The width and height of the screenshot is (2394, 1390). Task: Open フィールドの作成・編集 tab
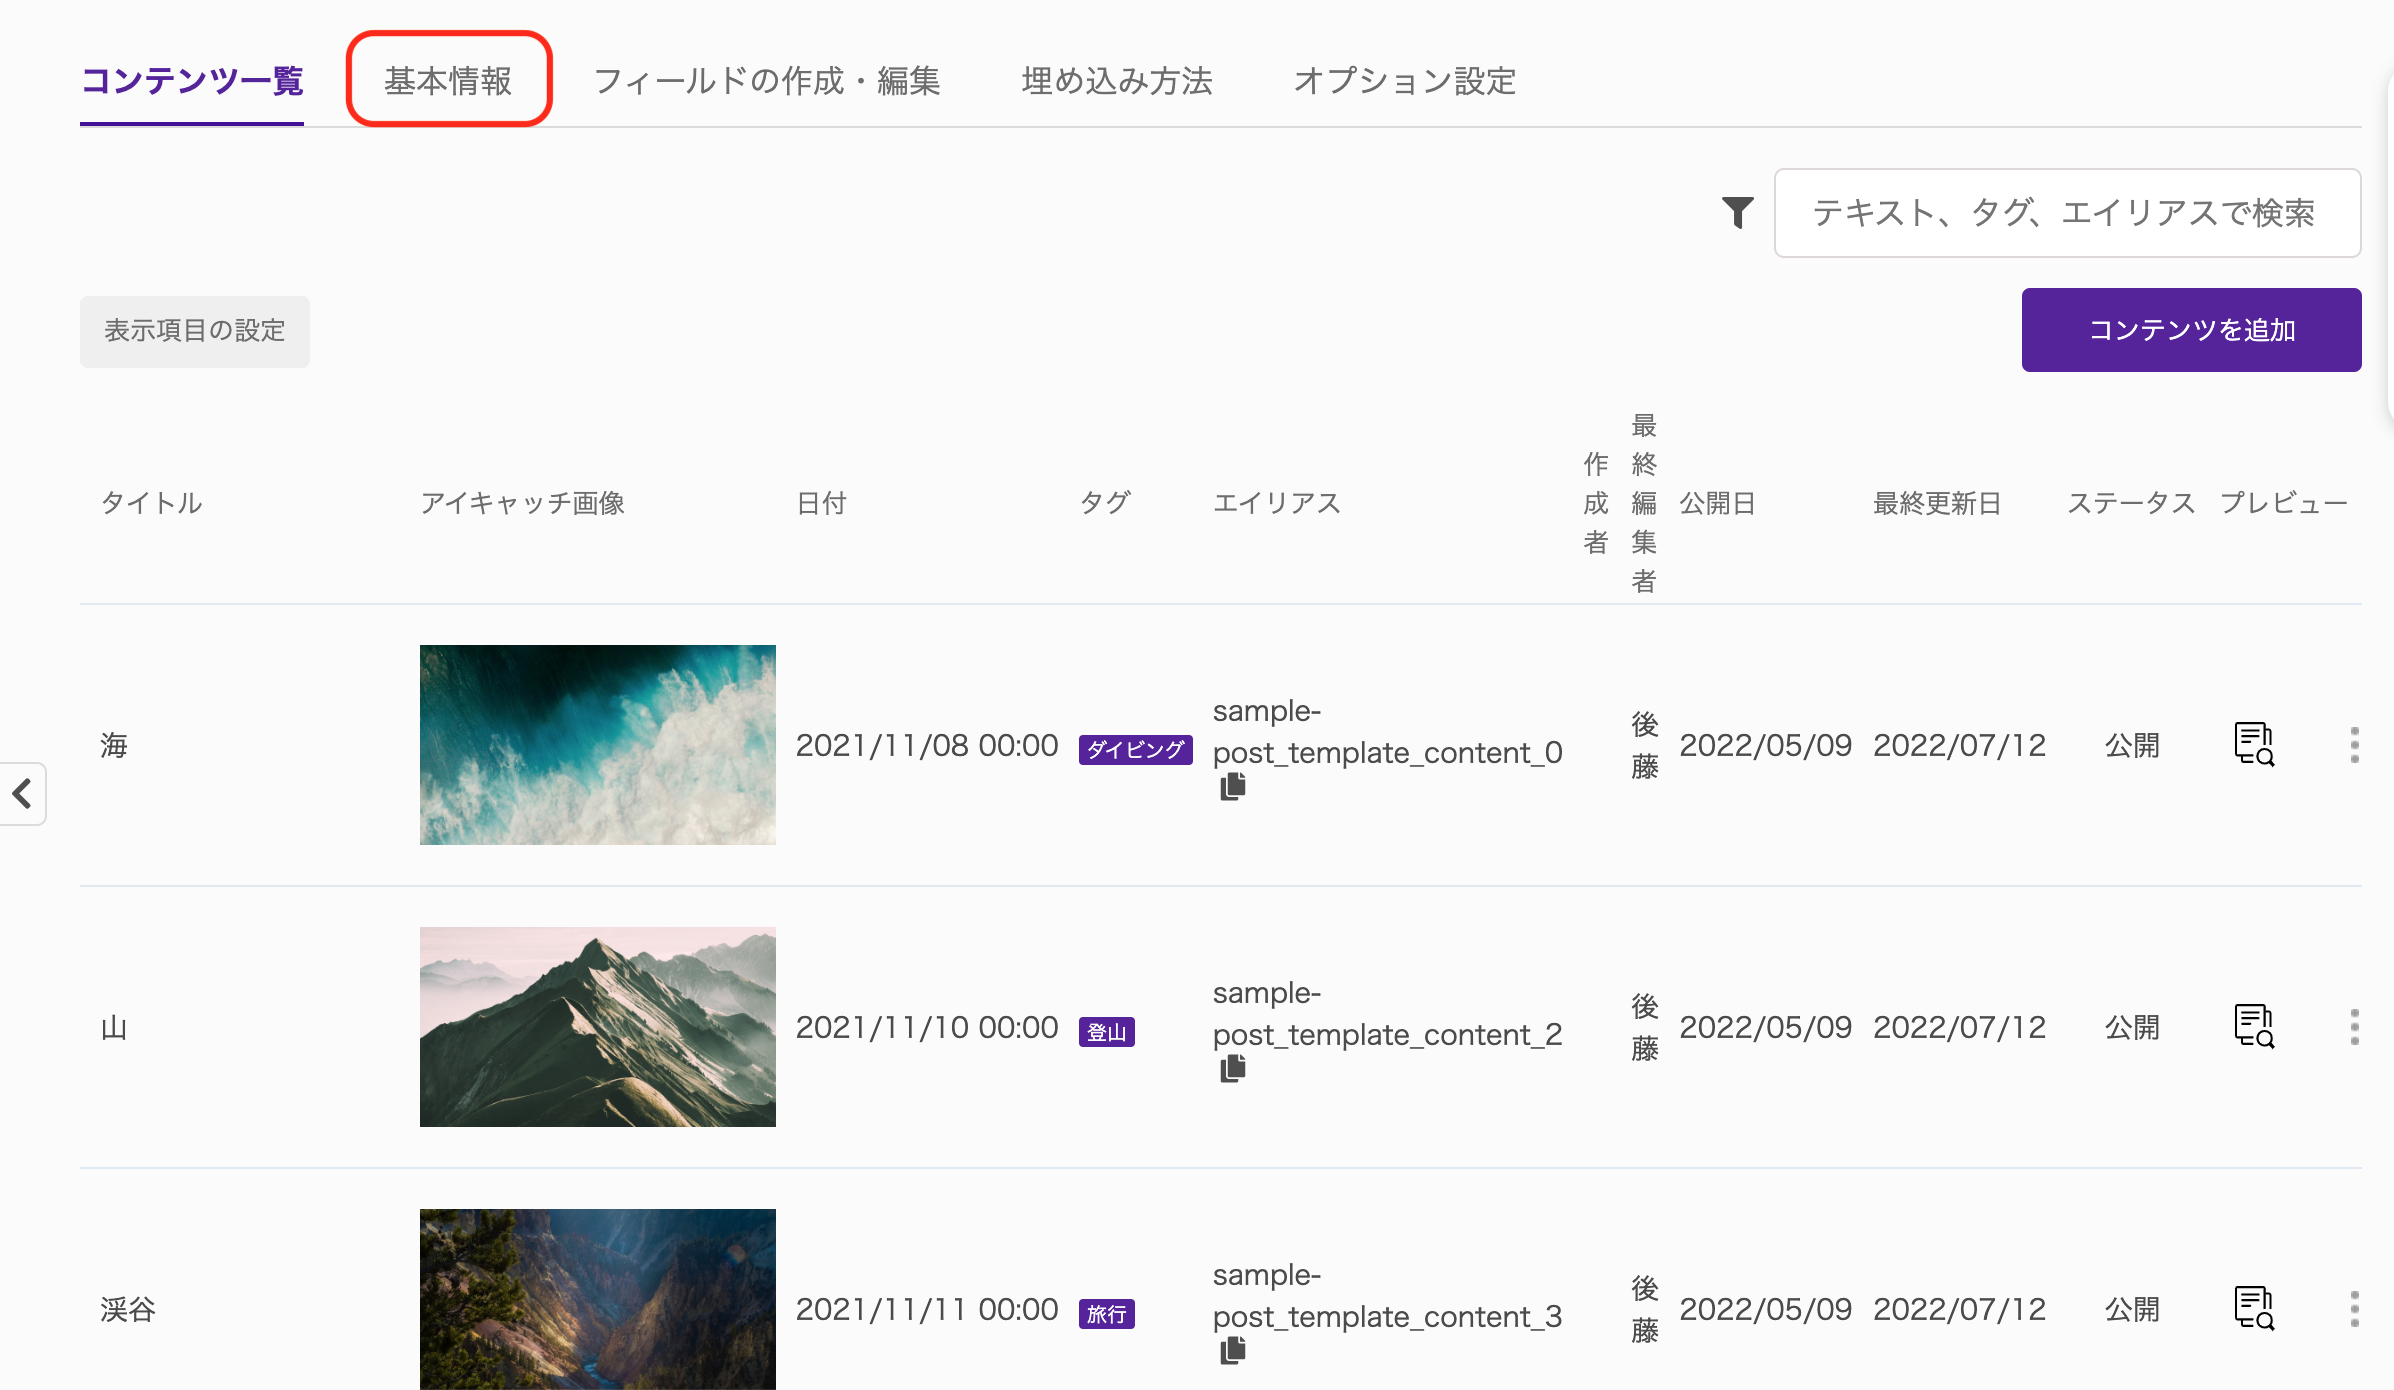tap(767, 81)
